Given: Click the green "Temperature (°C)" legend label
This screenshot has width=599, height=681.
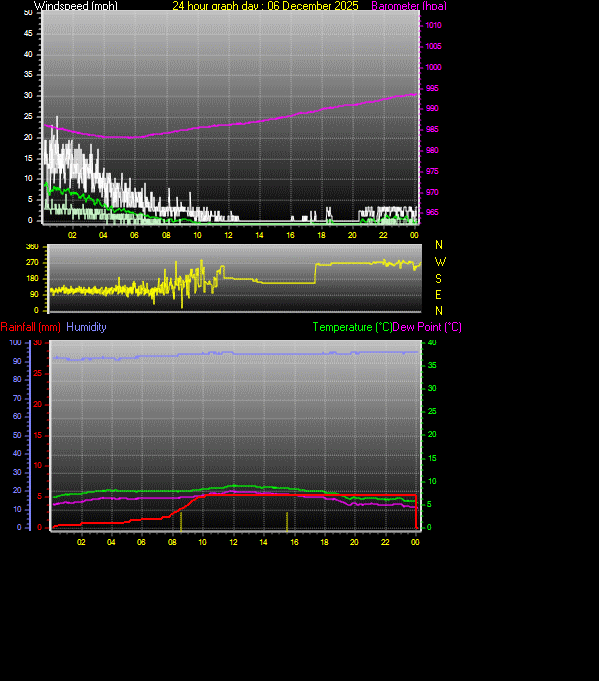Looking at the screenshot, I should (x=352, y=327).
